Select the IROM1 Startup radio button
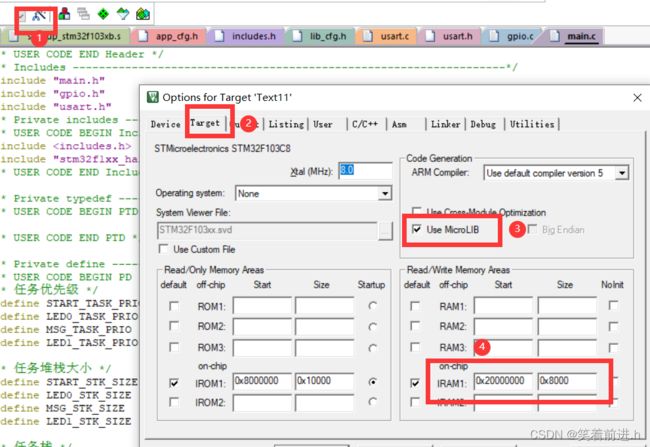 [x=373, y=381]
